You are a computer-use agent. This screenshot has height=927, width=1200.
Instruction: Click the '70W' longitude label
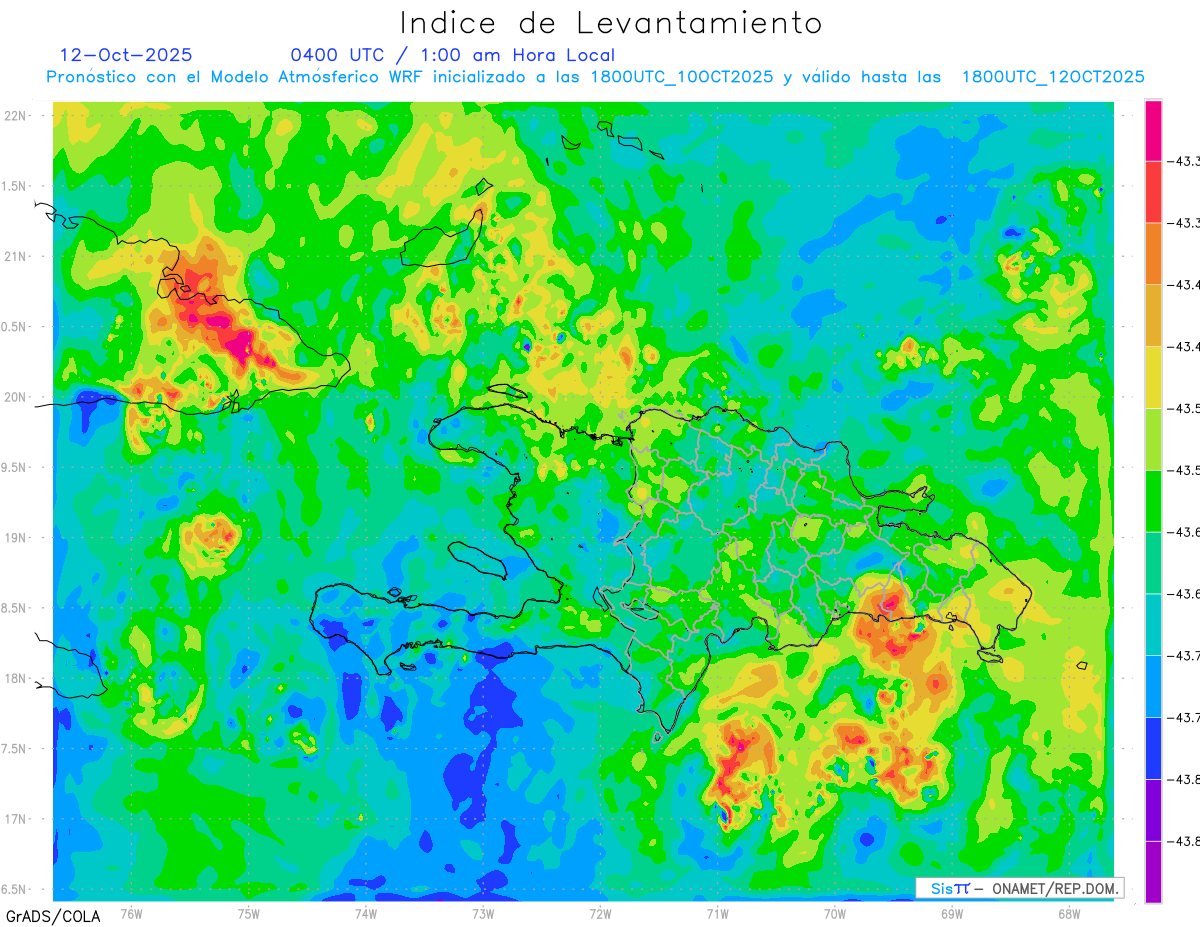(x=835, y=914)
